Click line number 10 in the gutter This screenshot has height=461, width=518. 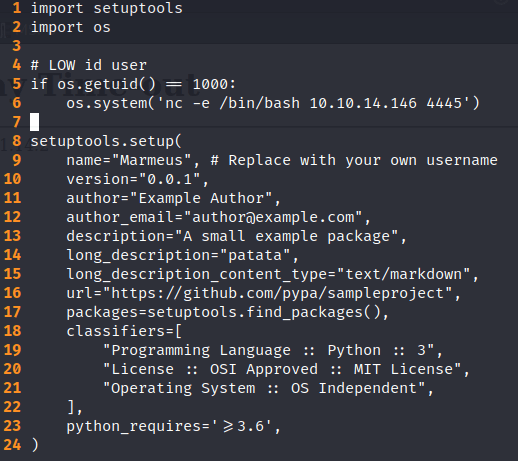[x=12, y=179]
